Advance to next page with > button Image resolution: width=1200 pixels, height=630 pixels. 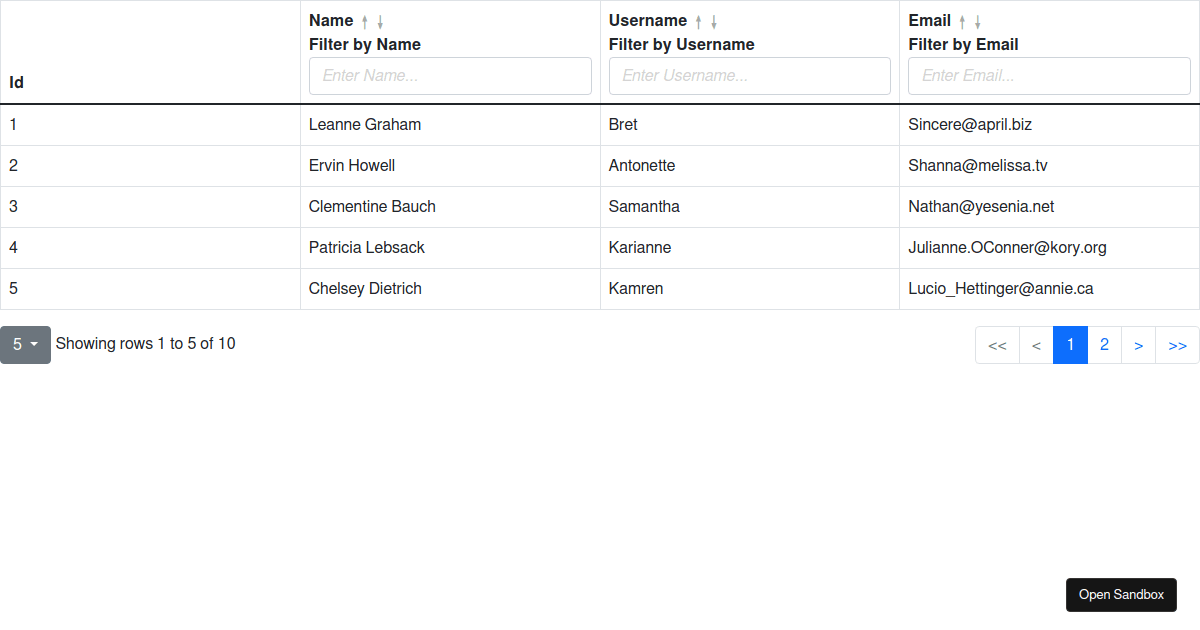(x=1138, y=346)
